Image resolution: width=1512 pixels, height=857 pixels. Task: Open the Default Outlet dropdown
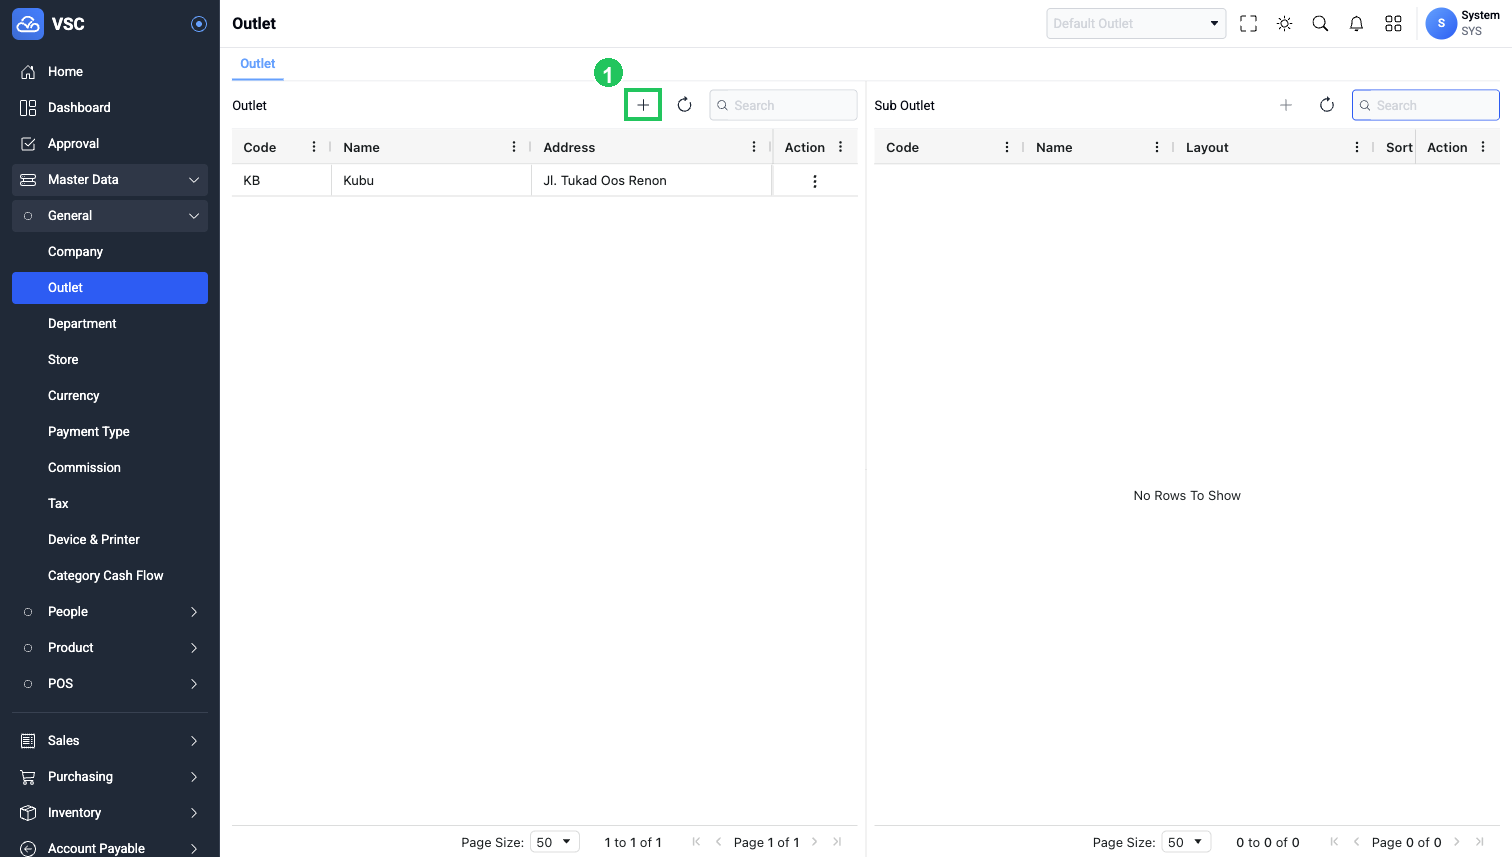pos(1136,23)
